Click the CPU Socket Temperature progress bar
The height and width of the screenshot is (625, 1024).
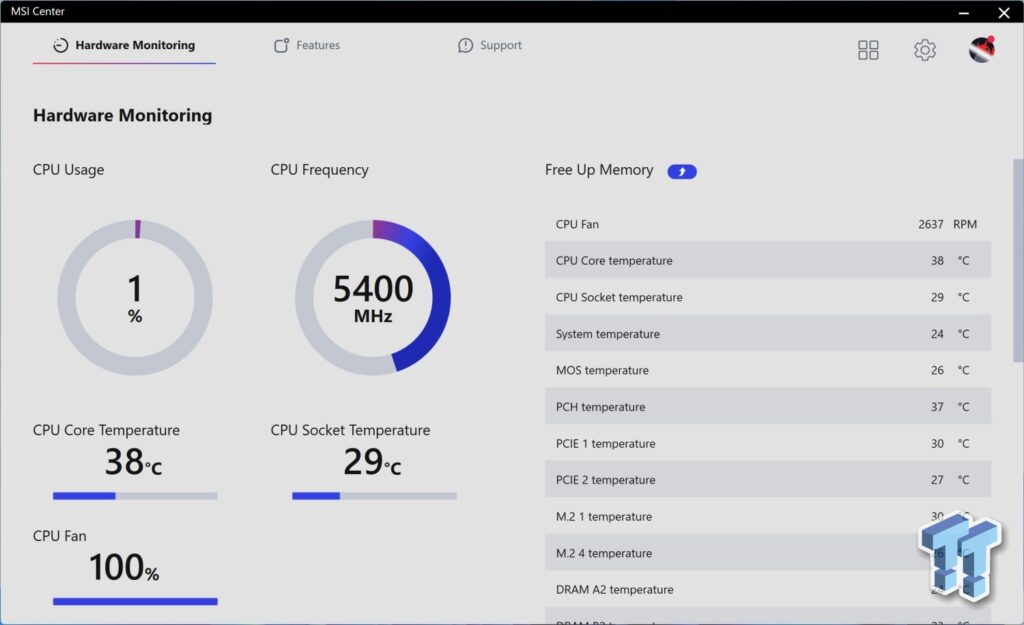374,496
